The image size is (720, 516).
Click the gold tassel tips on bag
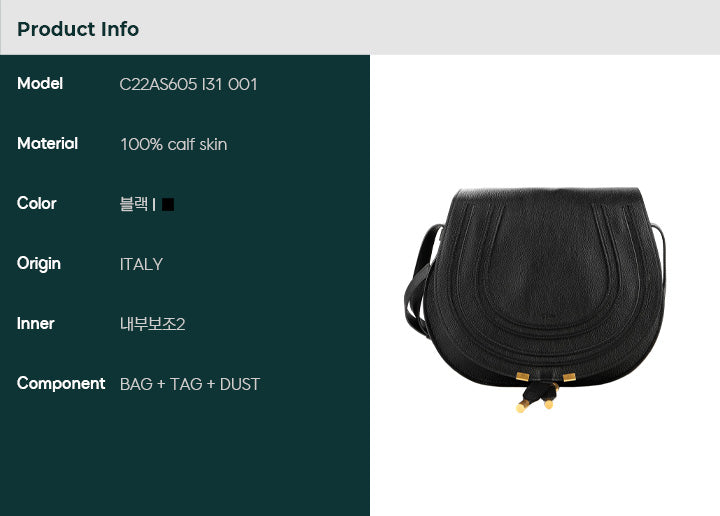534,405
